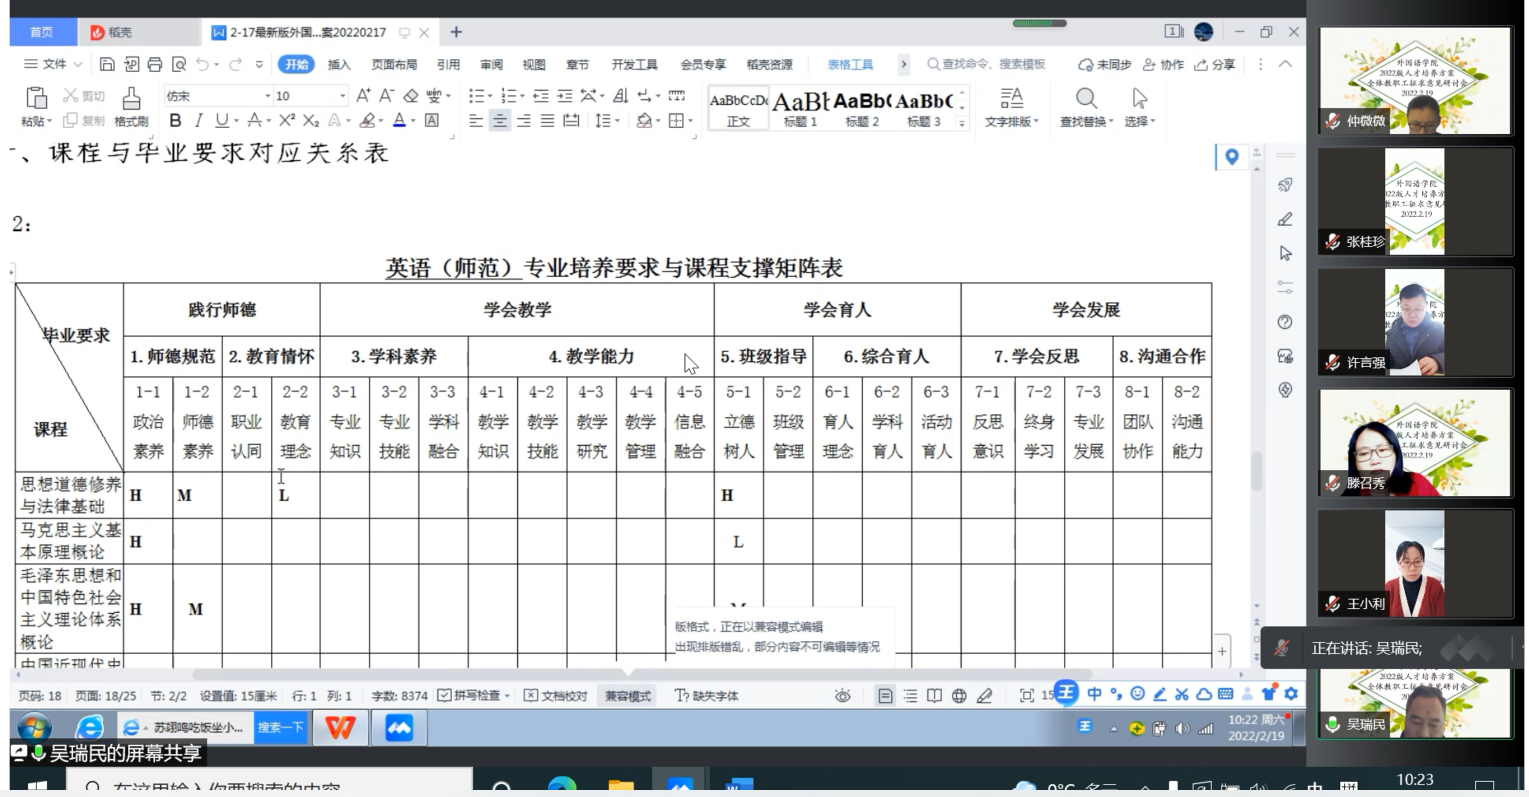Click the font color red A swatch
Image resolution: width=1529 pixels, height=797 pixels.
(x=399, y=121)
